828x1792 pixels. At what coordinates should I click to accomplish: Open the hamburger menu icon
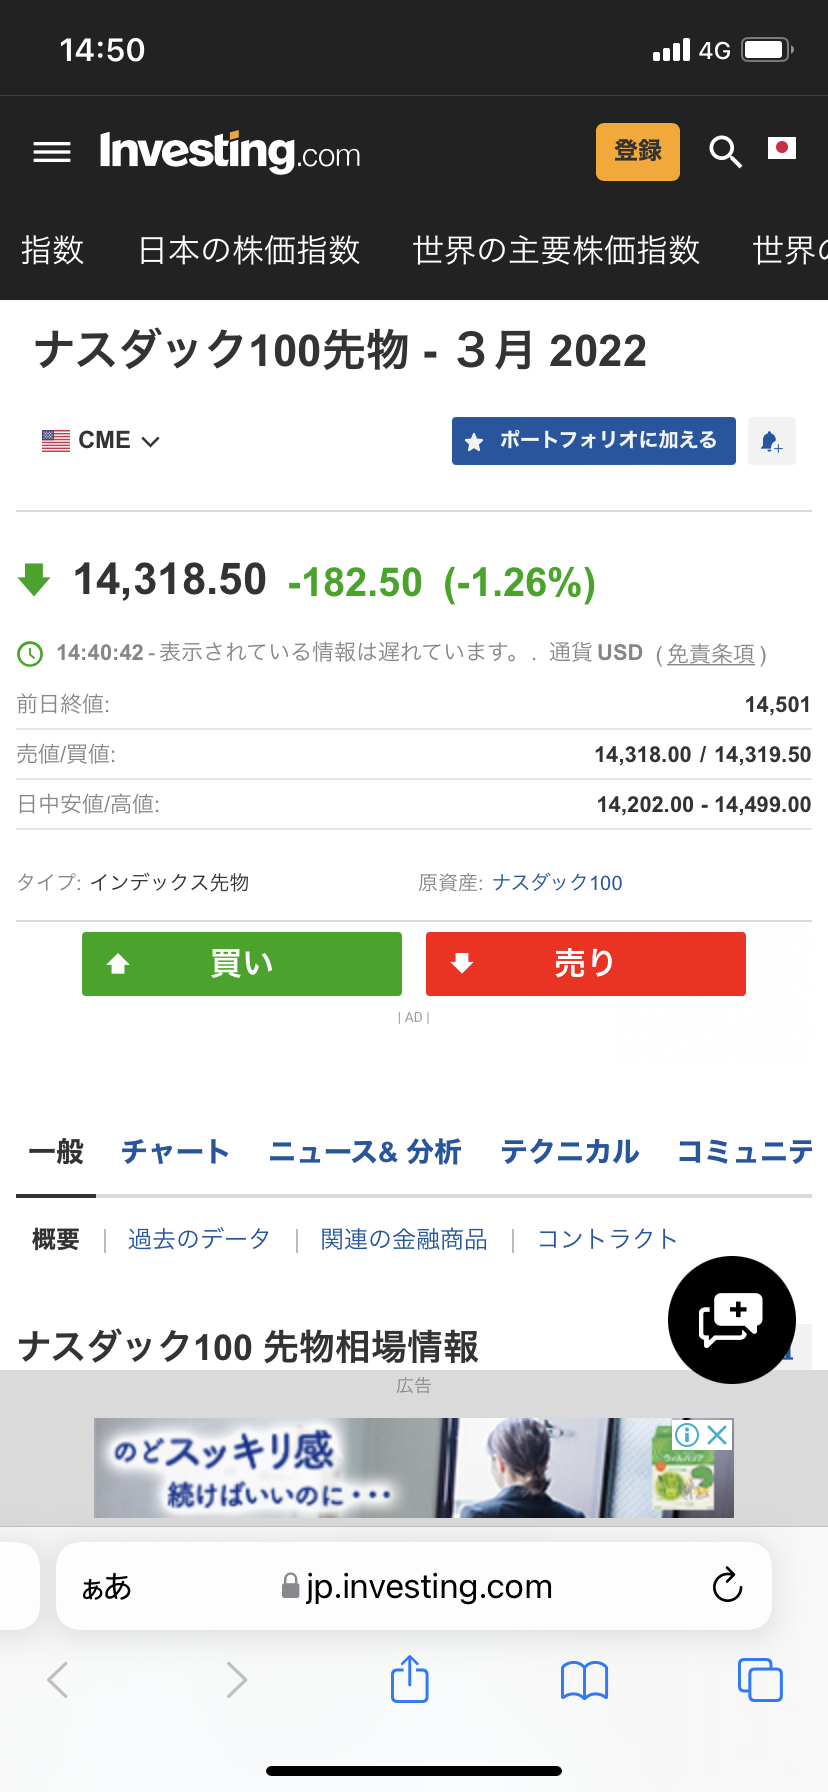52,152
